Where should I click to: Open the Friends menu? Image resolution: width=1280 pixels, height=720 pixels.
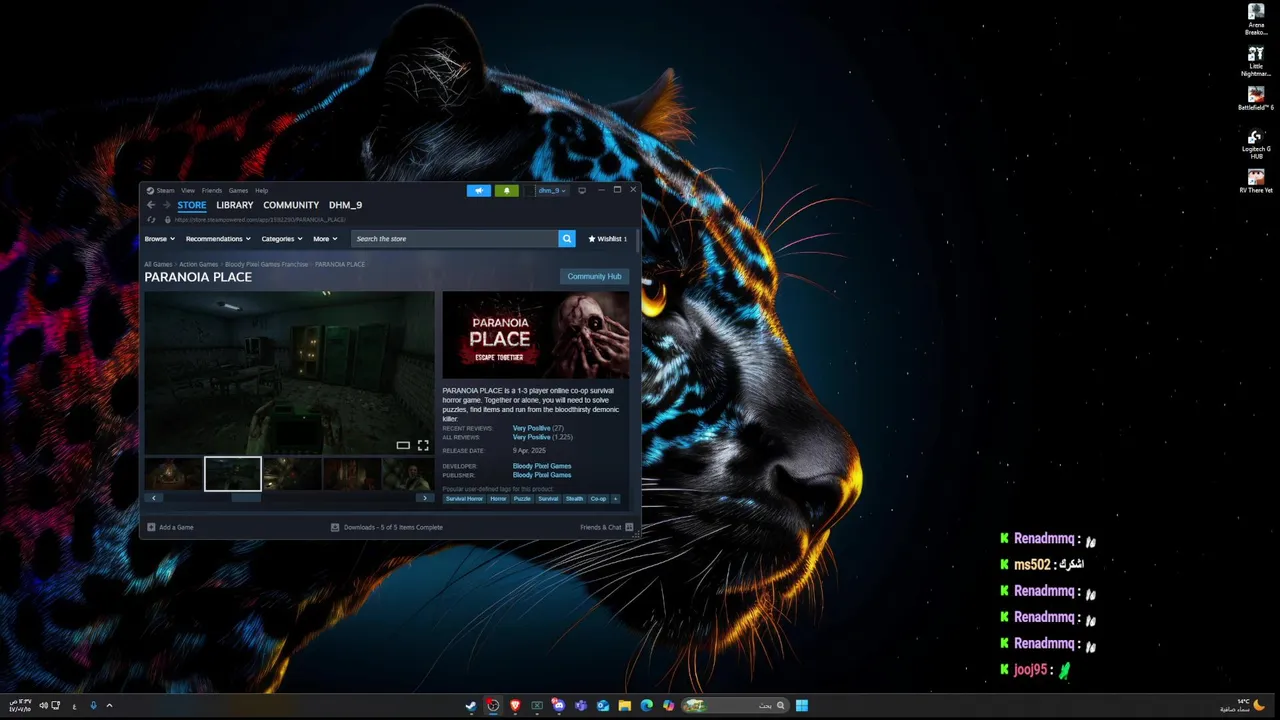click(x=212, y=190)
